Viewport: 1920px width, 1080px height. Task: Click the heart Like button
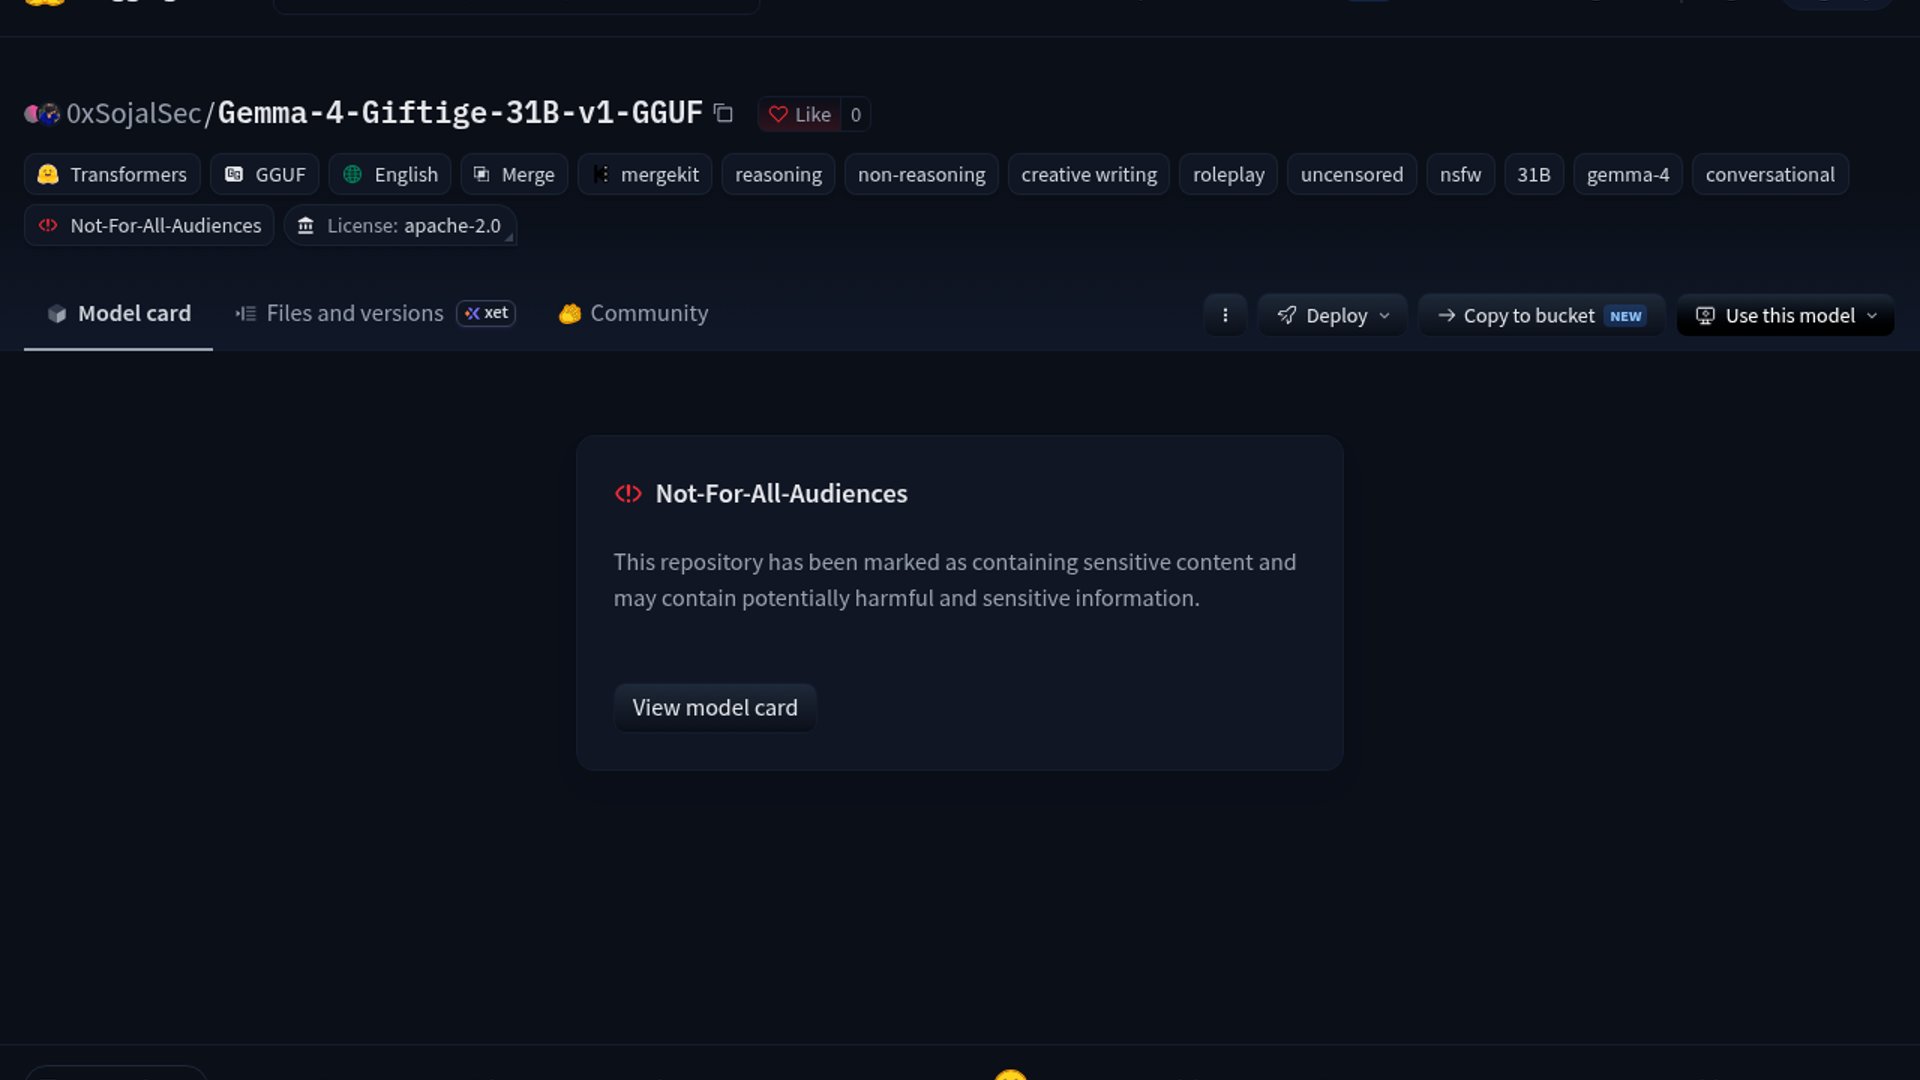(x=799, y=114)
